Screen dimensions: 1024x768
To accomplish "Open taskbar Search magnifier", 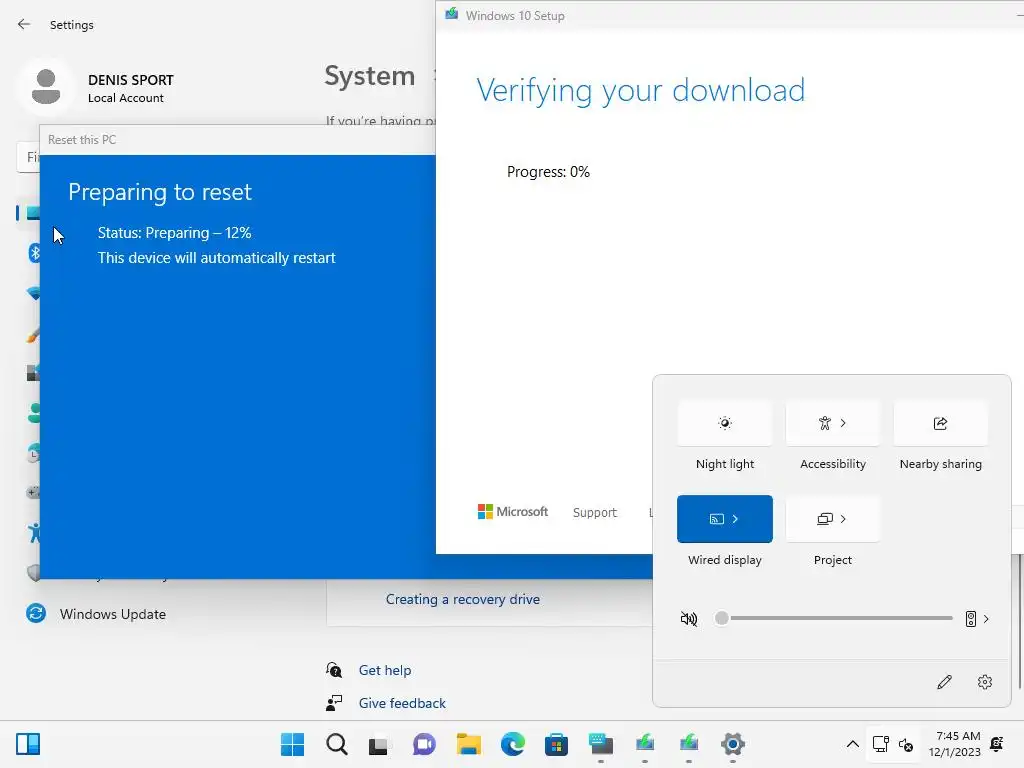I will (337, 744).
